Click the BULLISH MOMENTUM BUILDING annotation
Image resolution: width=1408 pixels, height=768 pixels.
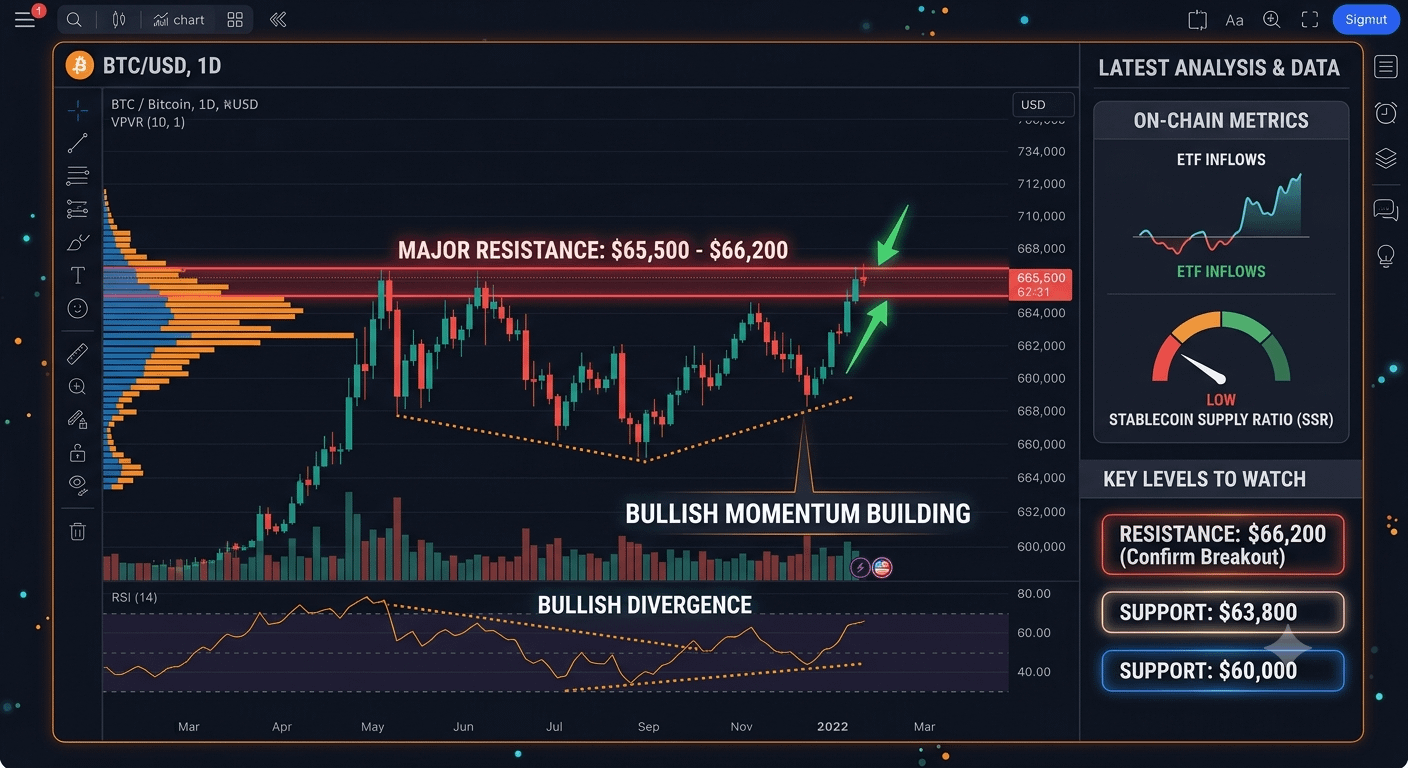pyautogui.click(x=798, y=514)
